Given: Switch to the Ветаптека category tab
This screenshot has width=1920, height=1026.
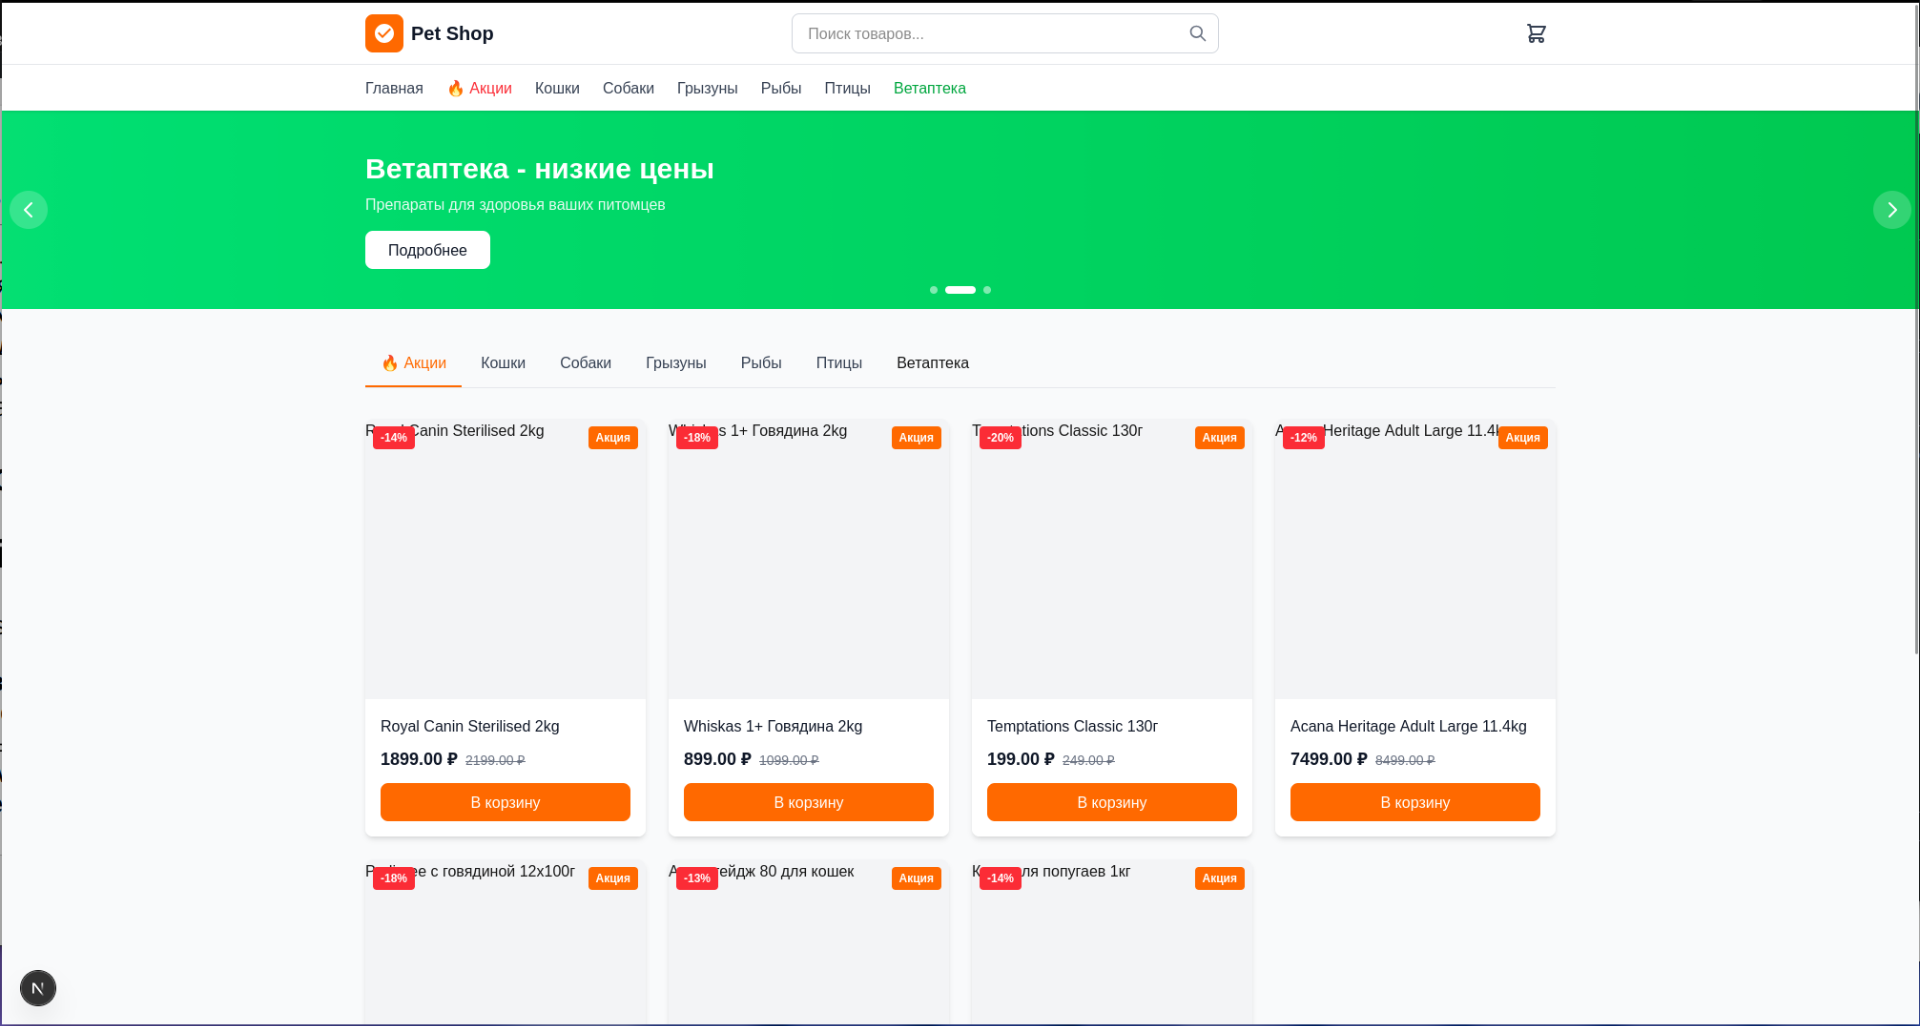Looking at the screenshot, I should (x=932, y=363).
